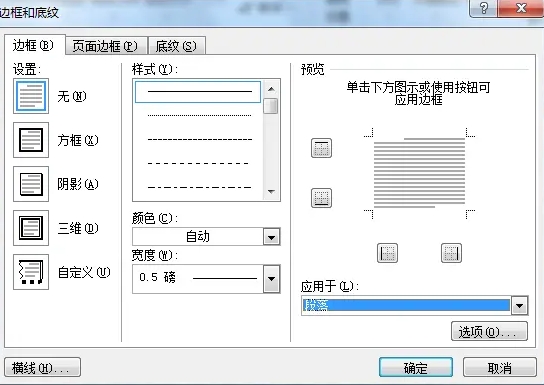Toggle the bottom border button in preview
Screen dimensions: 544x385
point(321,198)
